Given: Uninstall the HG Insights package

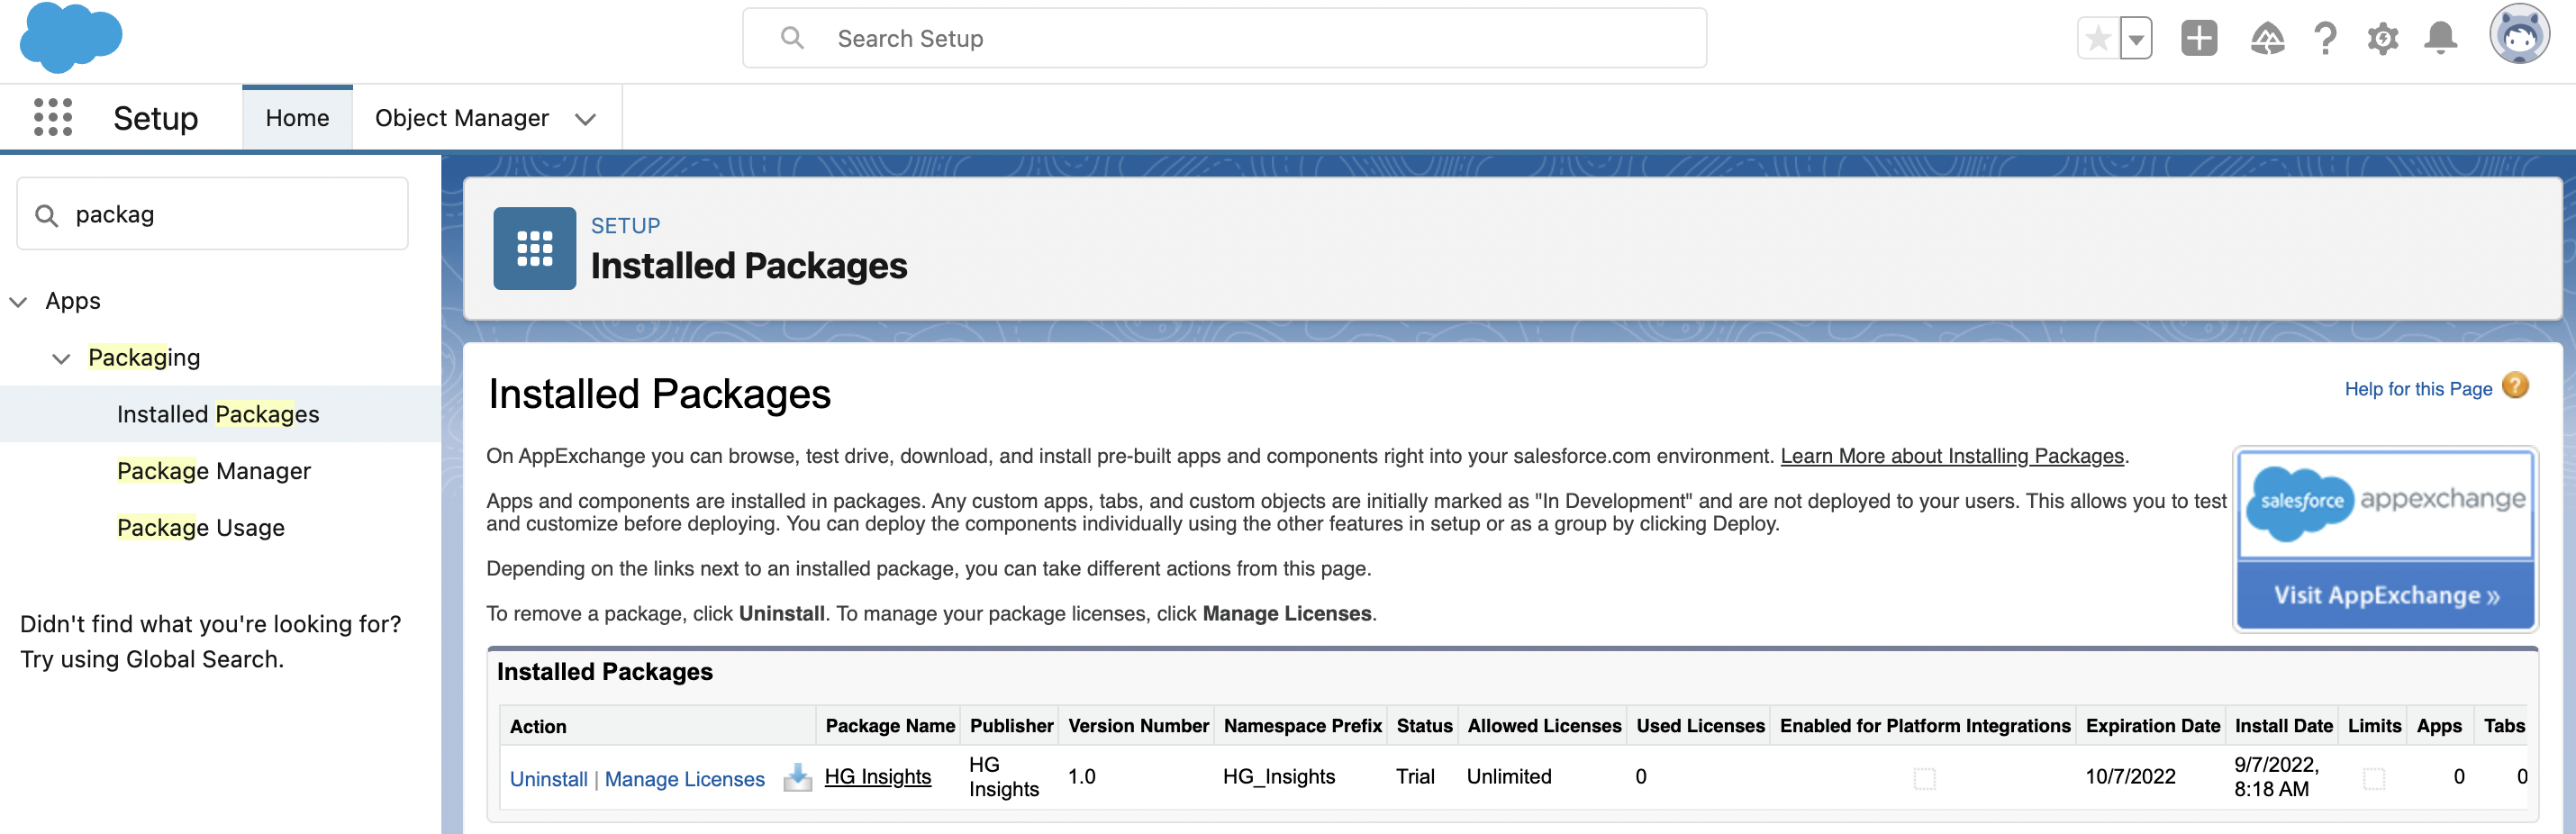Looking at the screenshot, I should click(x=548, y=779).
